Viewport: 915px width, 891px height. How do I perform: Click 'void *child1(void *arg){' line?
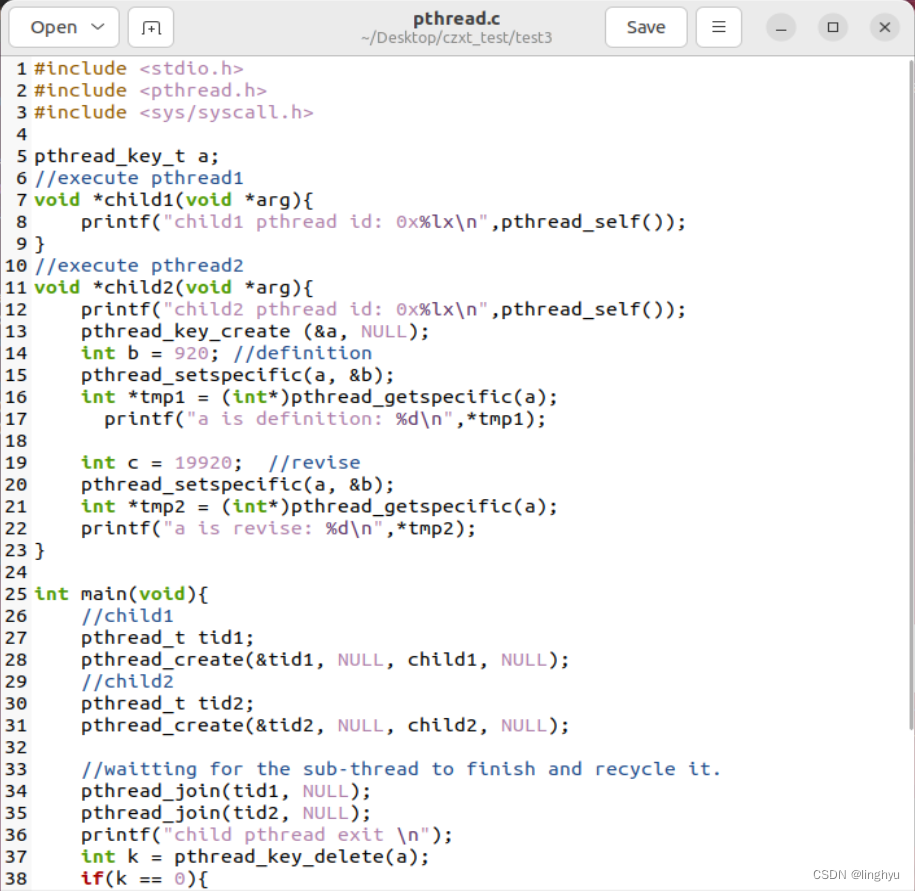tap(174, 200)
